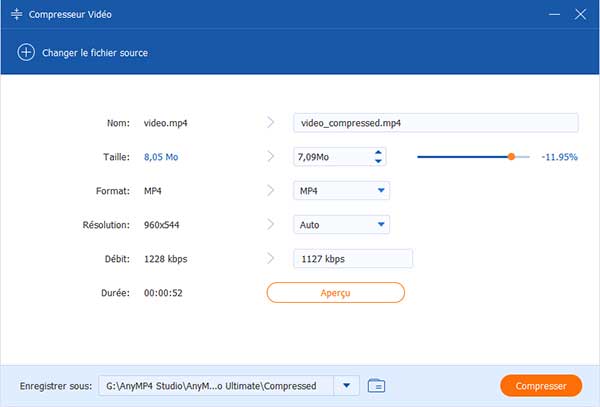Click the 'Enregistrer sous' path field
Screen dimensions: 600x407
(x=215, y=386)
